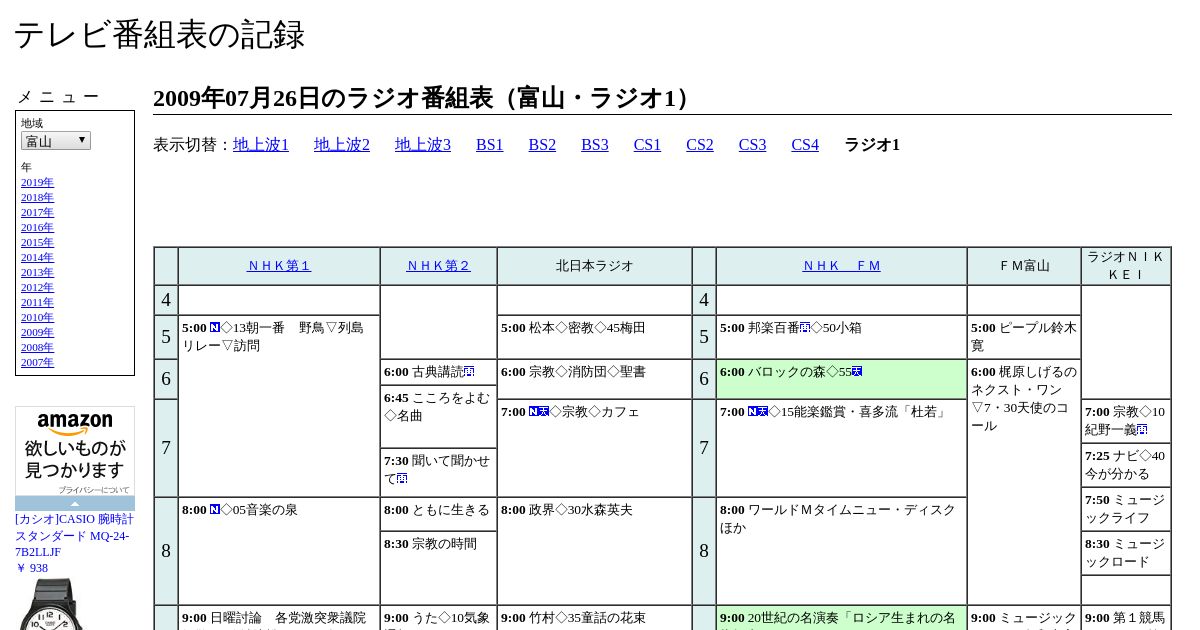
Task: Select the 9:00 20世紀の名演奏 listing
Action: tap(841, 618)
